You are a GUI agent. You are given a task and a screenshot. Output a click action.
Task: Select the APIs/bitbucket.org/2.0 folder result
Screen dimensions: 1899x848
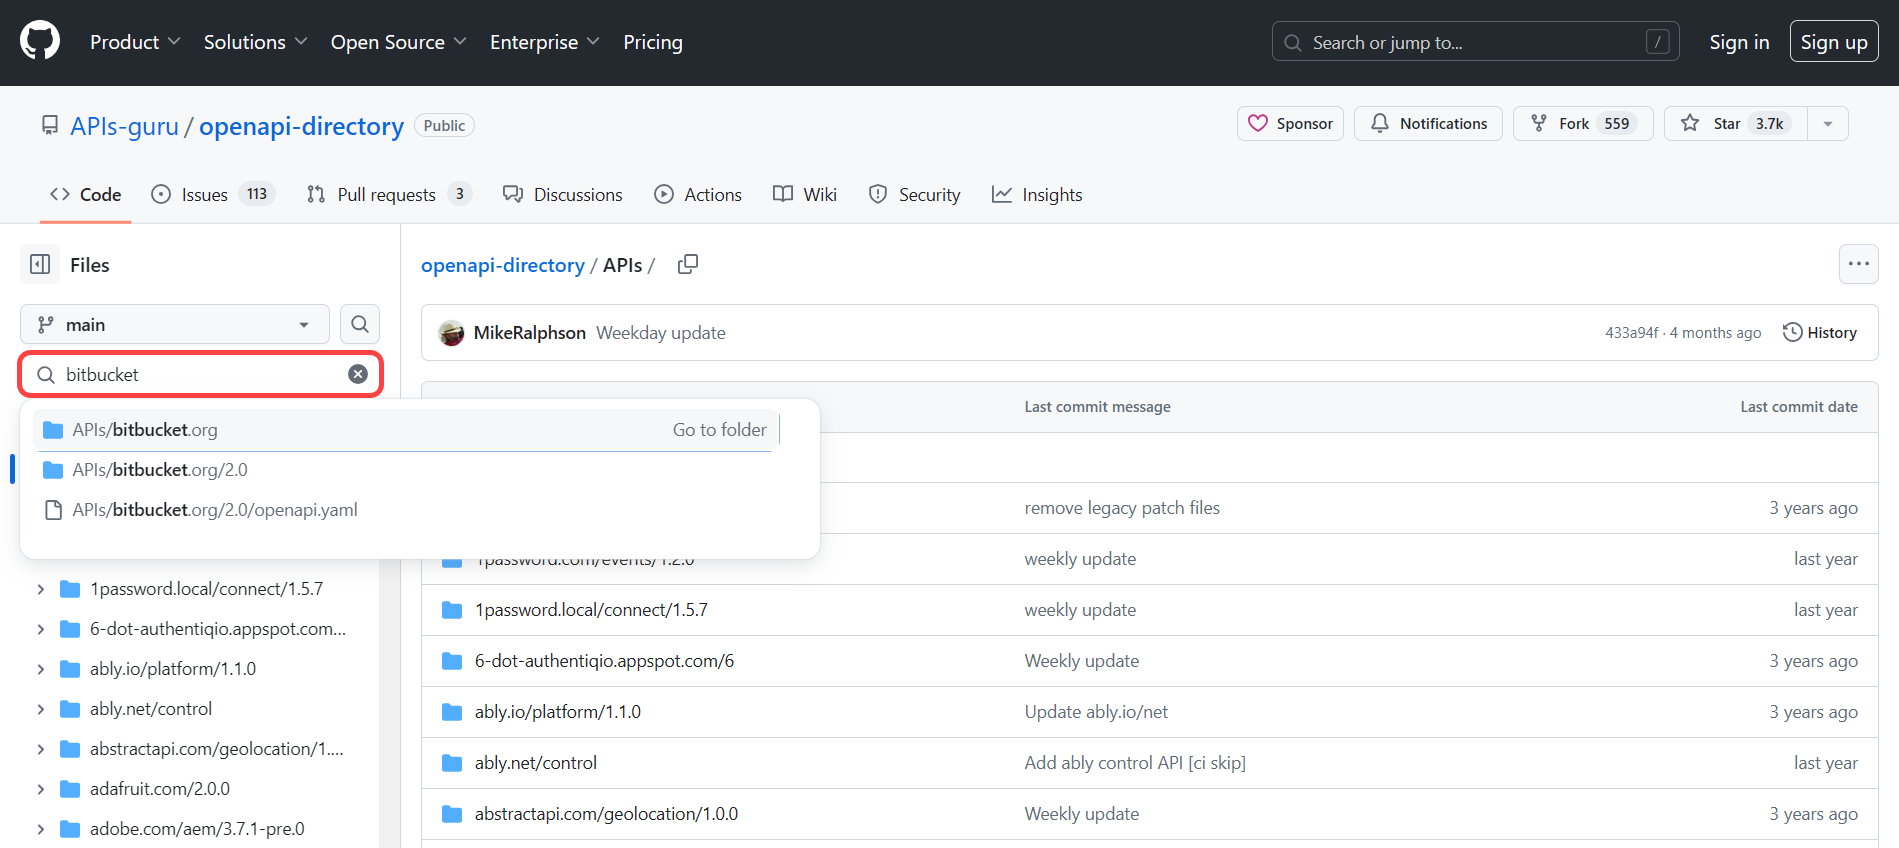(x=405, y=470)
